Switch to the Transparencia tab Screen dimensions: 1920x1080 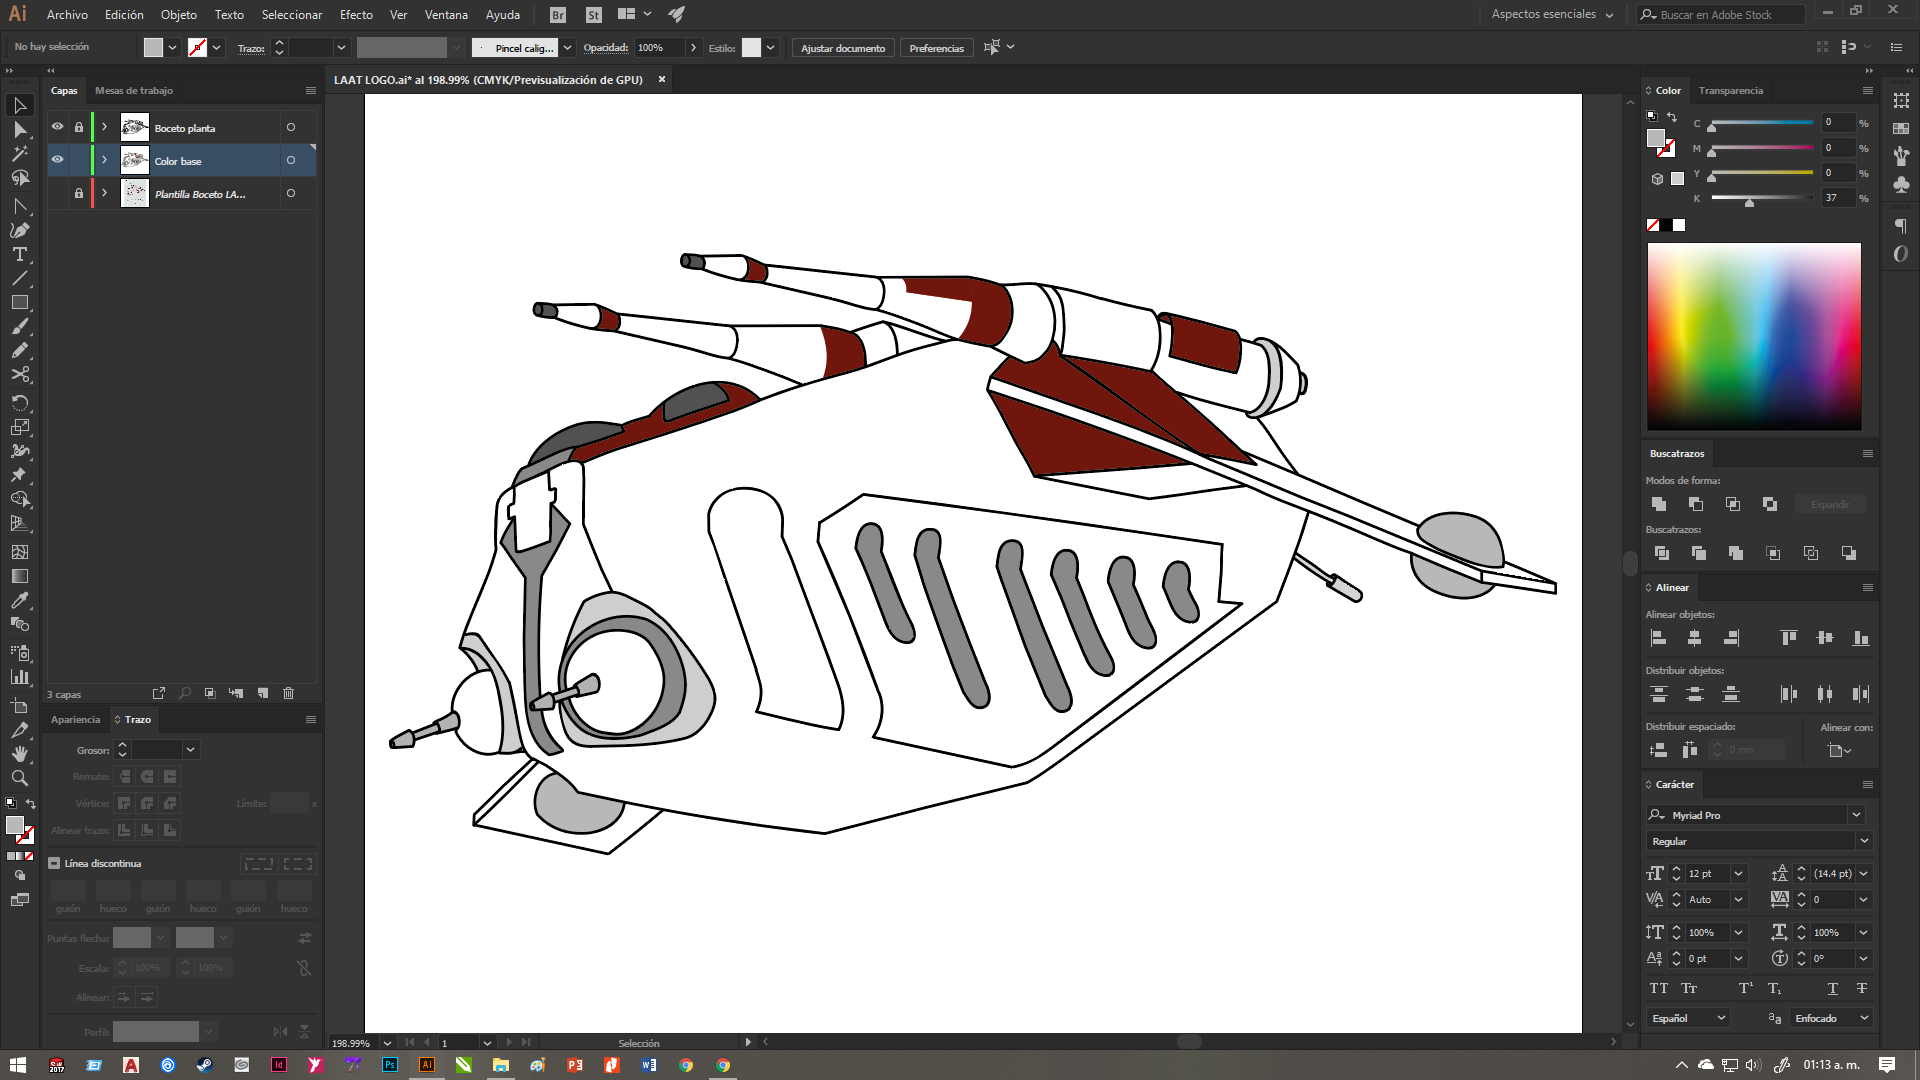click(x=1730, y=90)
